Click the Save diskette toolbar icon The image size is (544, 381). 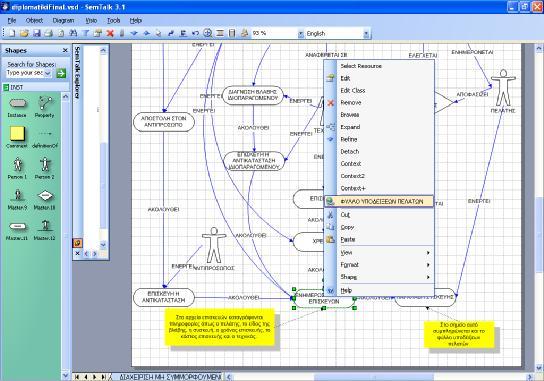(x=36, y=33)
